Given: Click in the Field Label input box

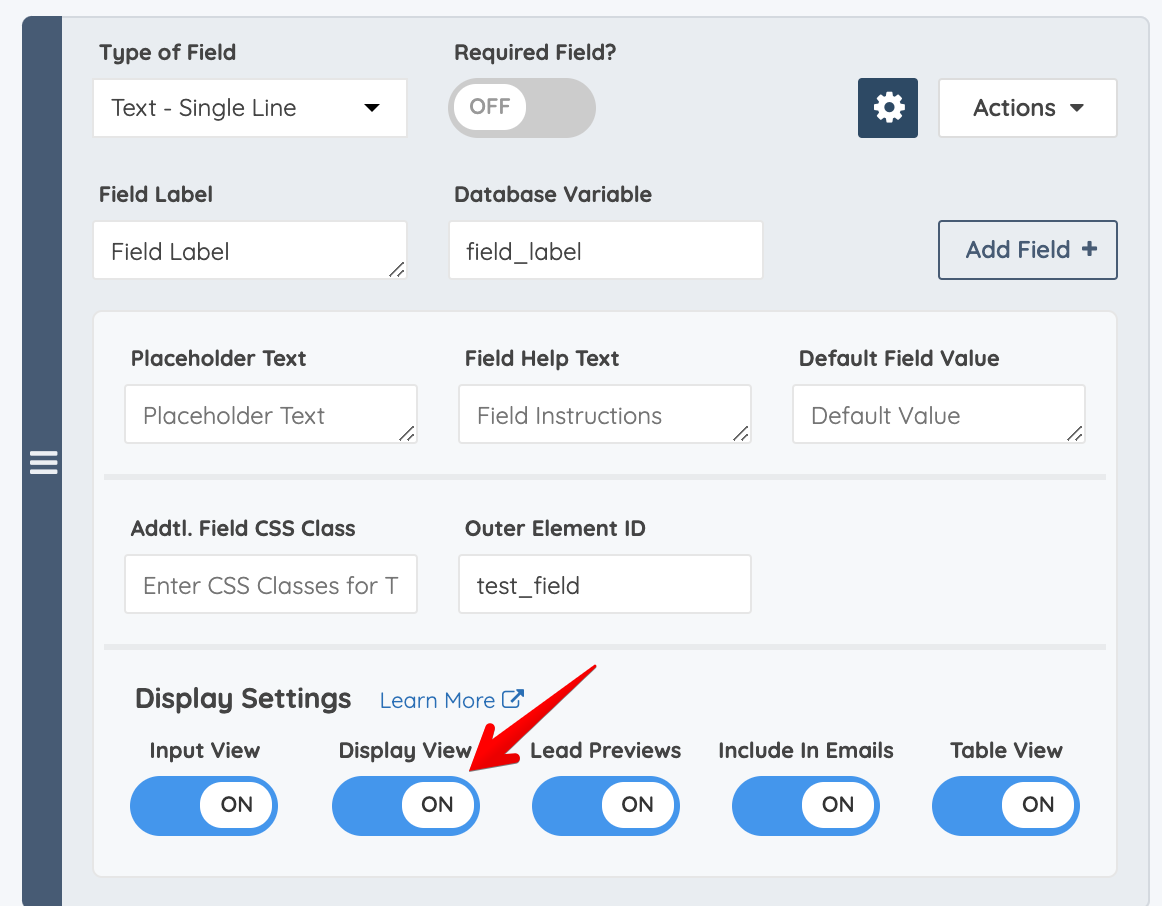Looking at the screenshot, I should point(250,250).
